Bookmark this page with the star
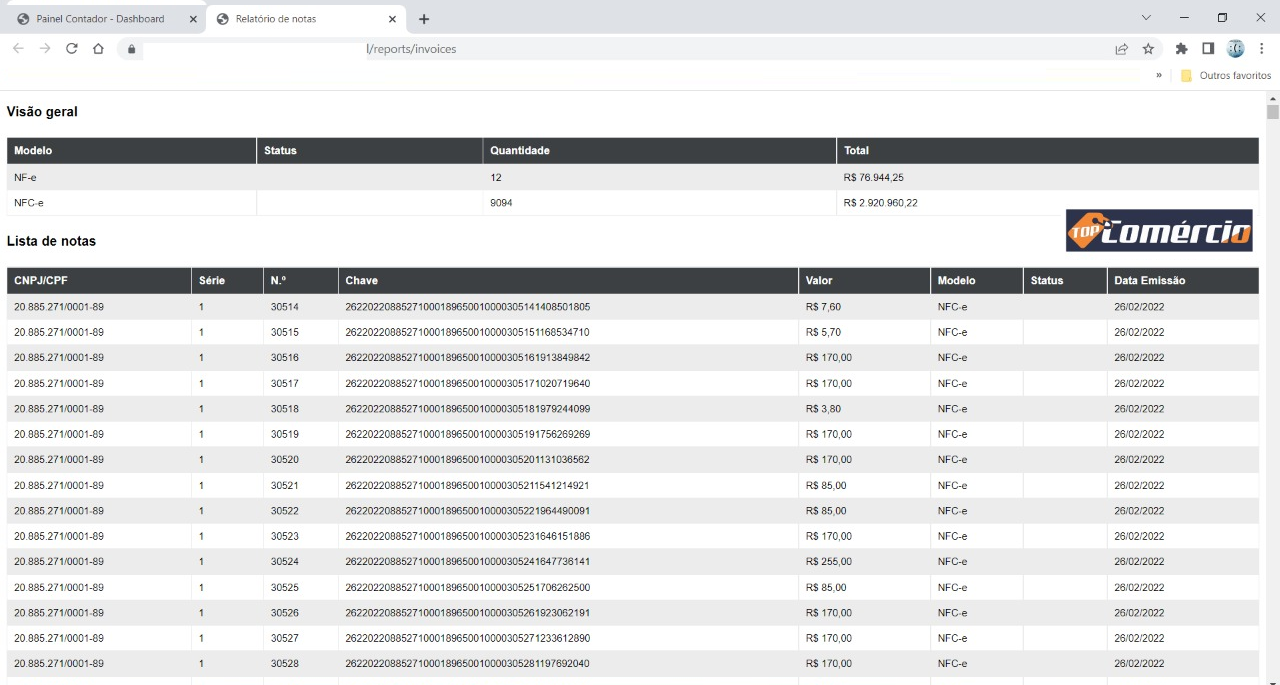Screen dimensions: 1280x685 click(x=1148, y=49)
